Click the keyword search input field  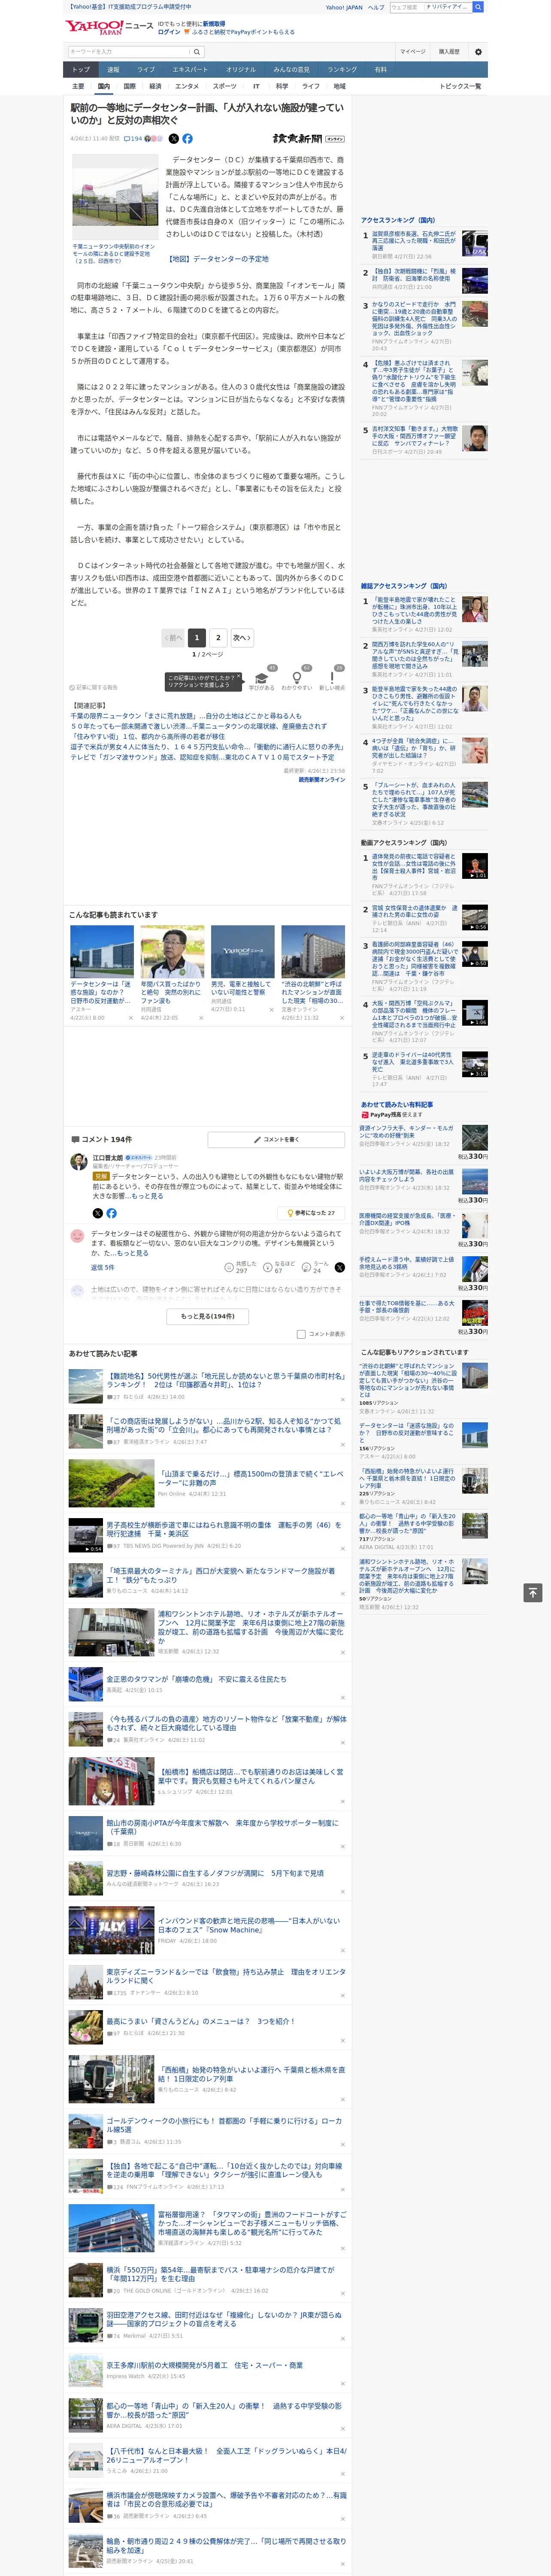click(x=129, y=52)
